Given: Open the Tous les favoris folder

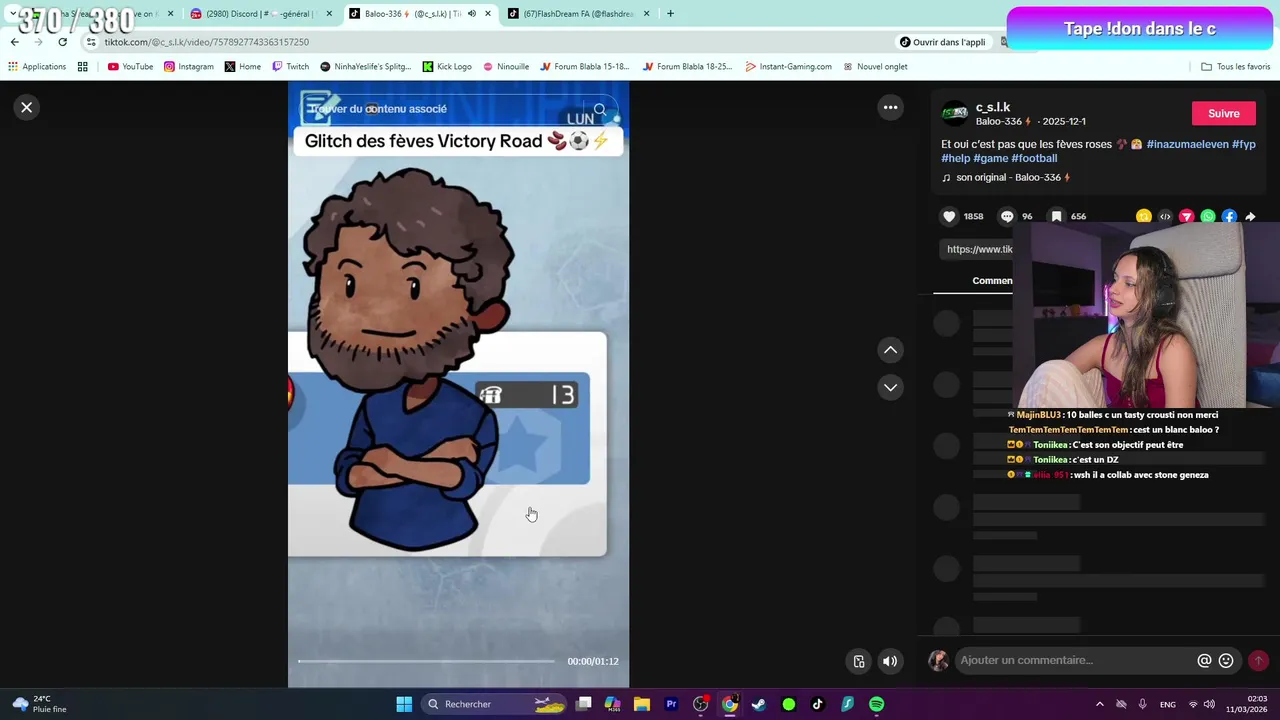Looking at the screenshot, I should coord(1235,67).
